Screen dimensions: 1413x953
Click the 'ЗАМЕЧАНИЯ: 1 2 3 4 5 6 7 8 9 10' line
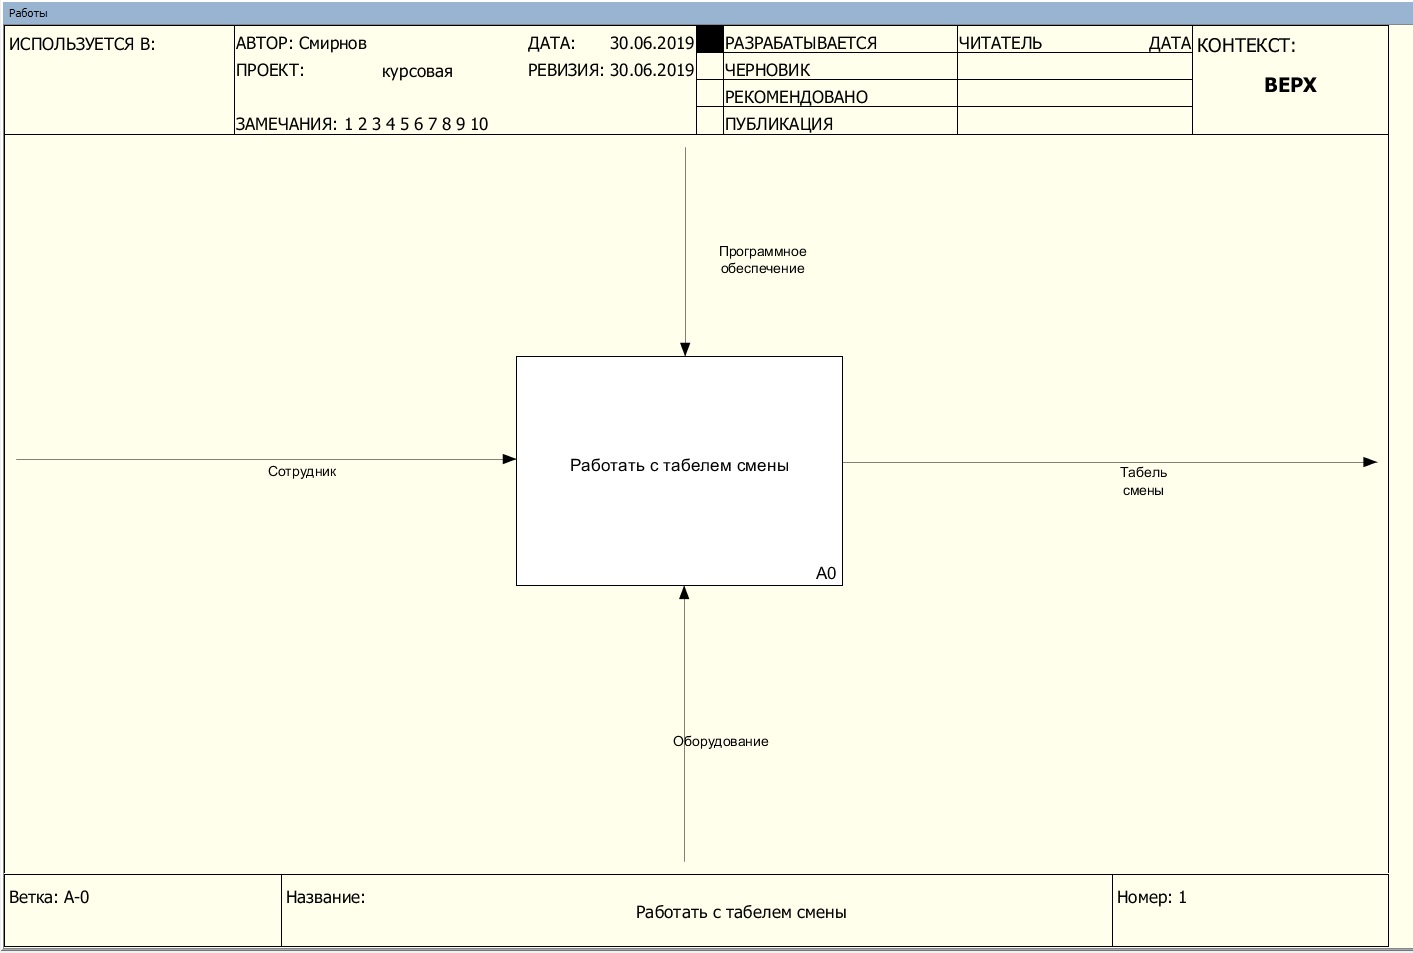362,124
